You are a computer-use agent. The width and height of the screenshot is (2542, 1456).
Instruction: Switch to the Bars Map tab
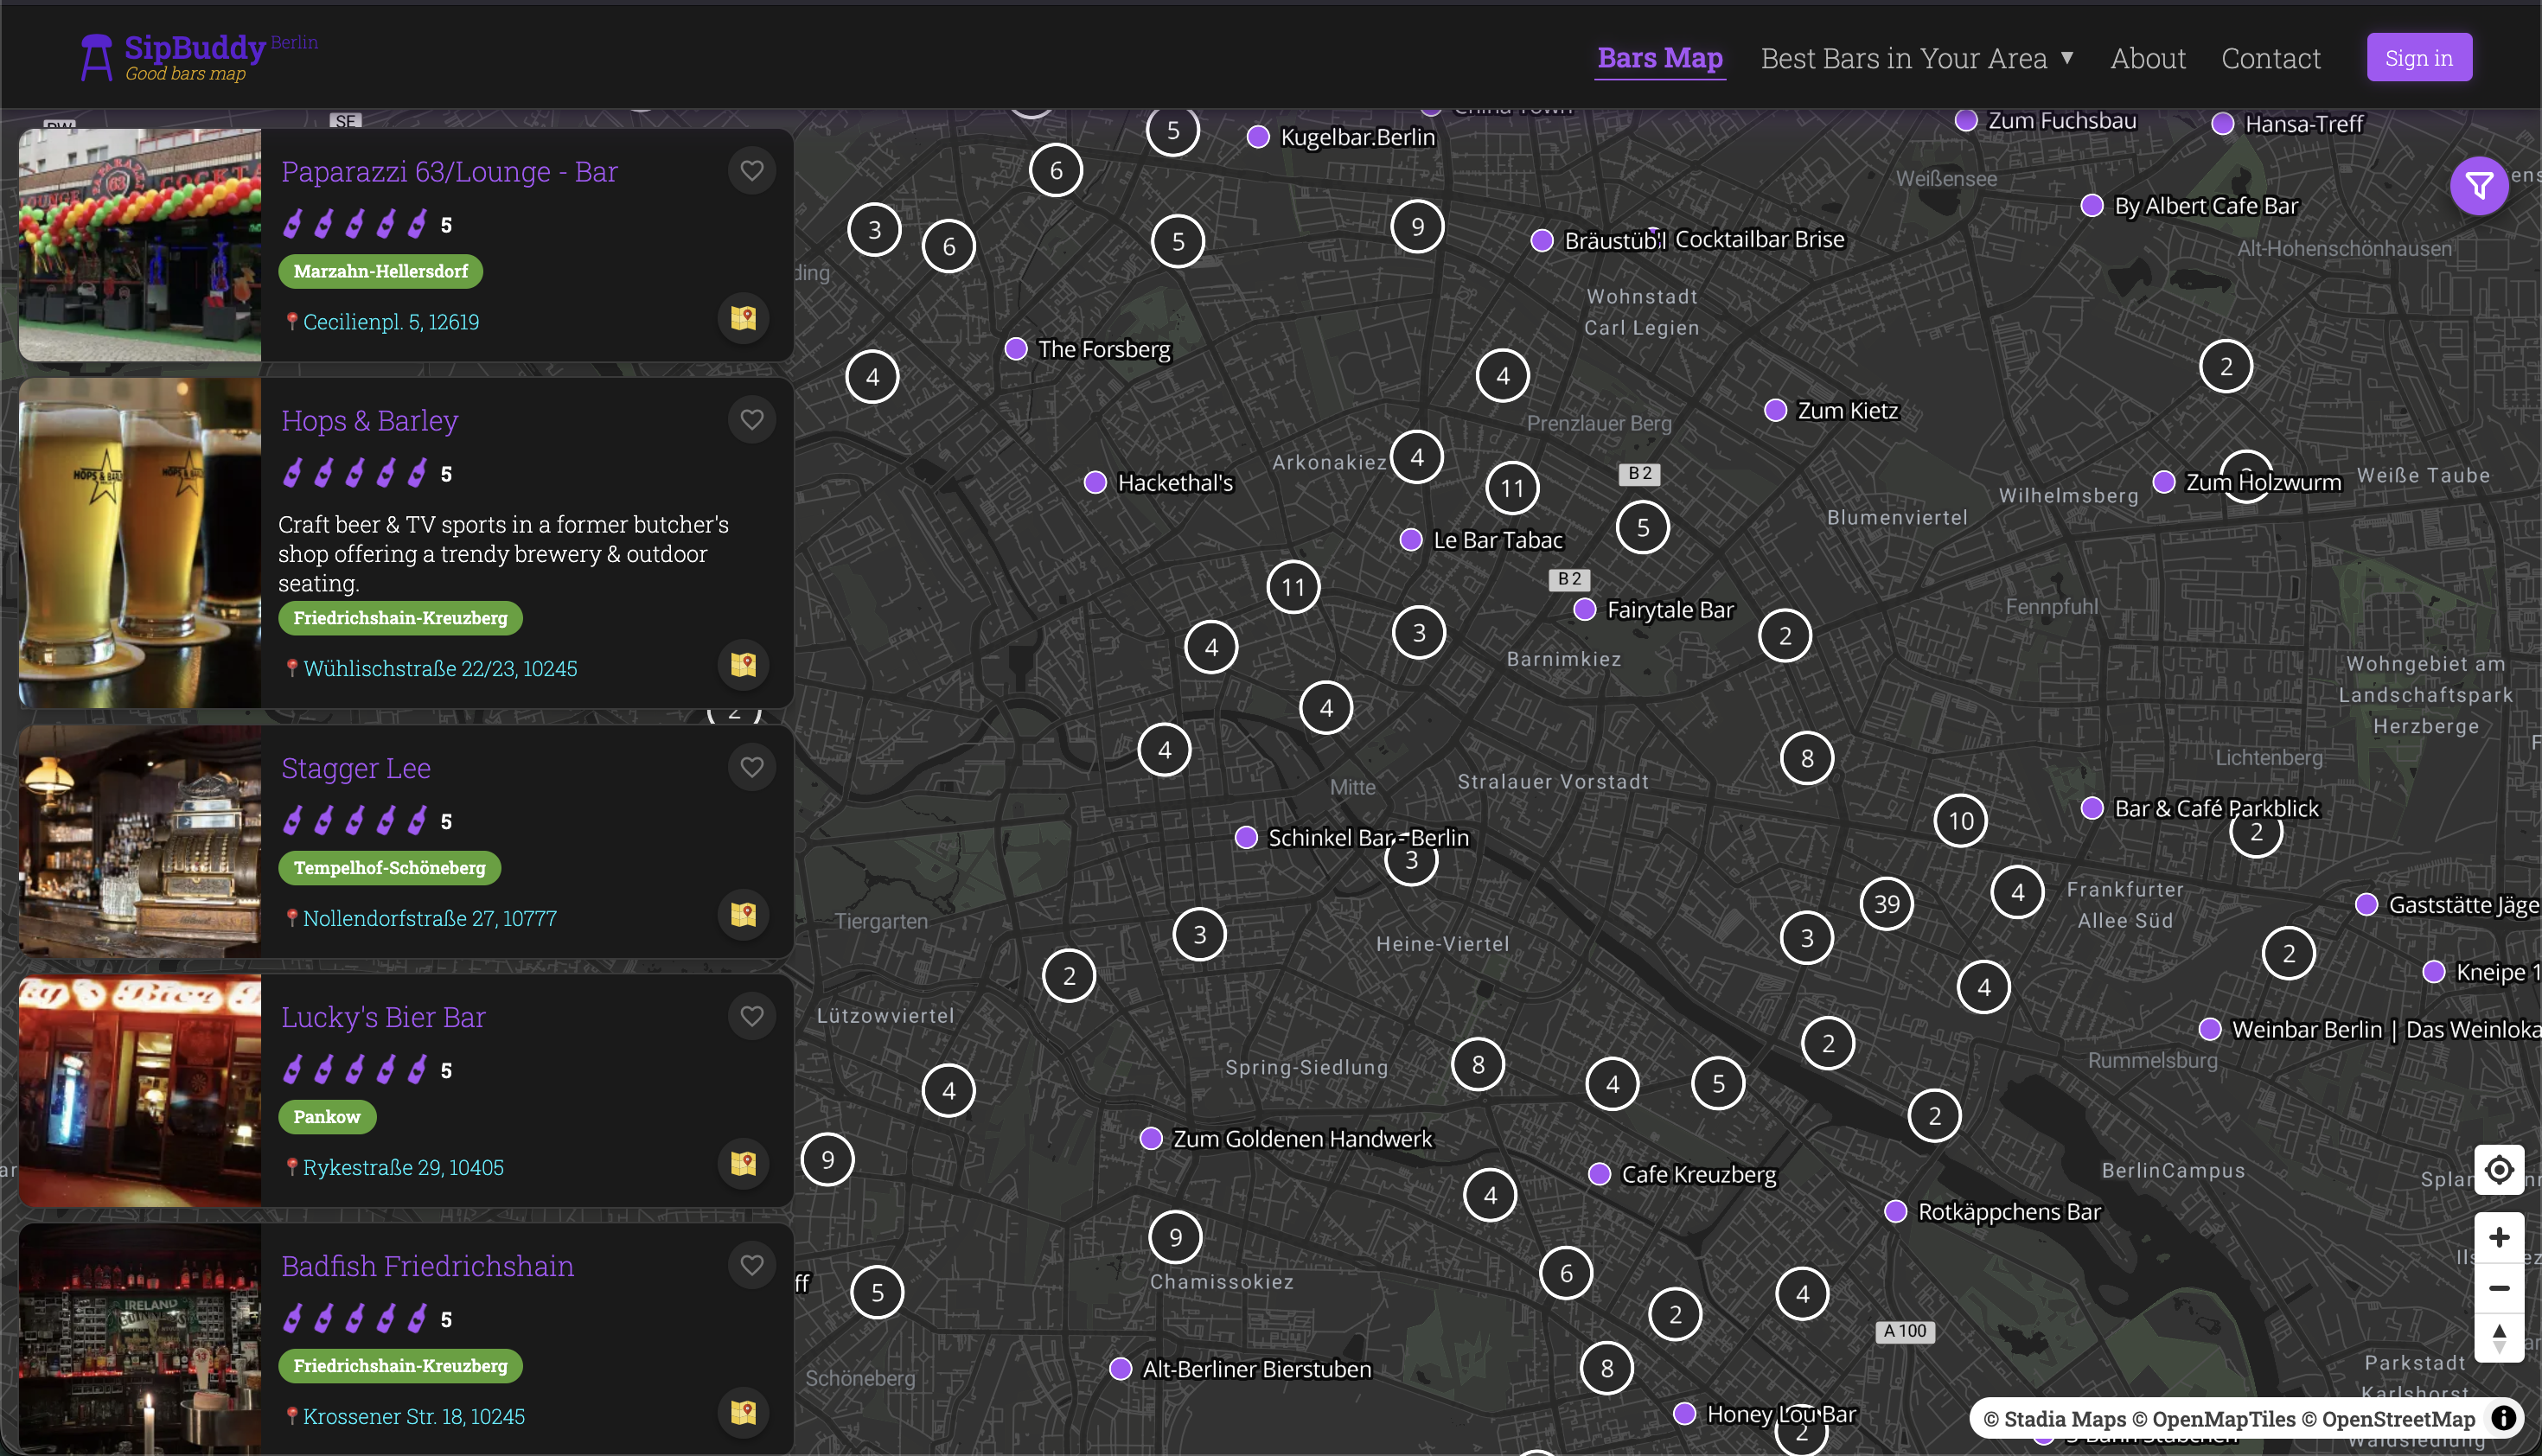point(1659,58)
